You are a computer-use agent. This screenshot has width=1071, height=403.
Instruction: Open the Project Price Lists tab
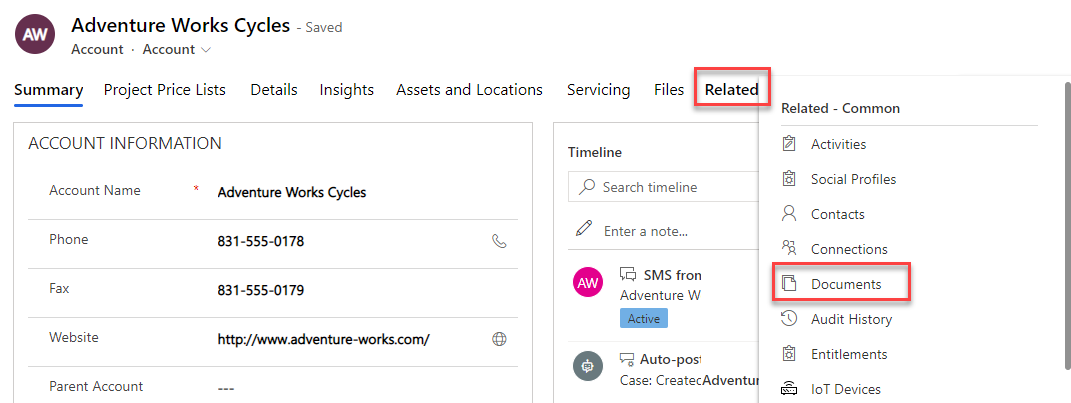(165, 90)
